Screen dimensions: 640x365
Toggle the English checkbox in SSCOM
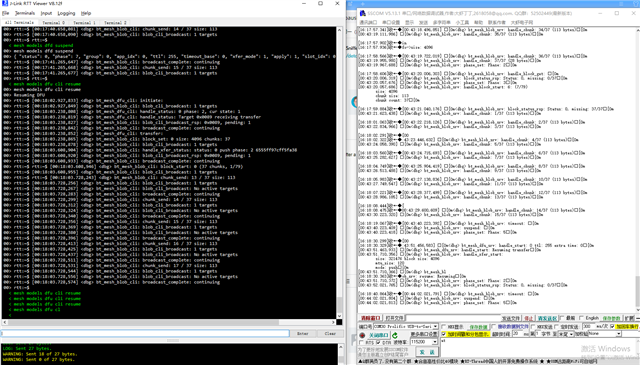(x=582, y=318)
